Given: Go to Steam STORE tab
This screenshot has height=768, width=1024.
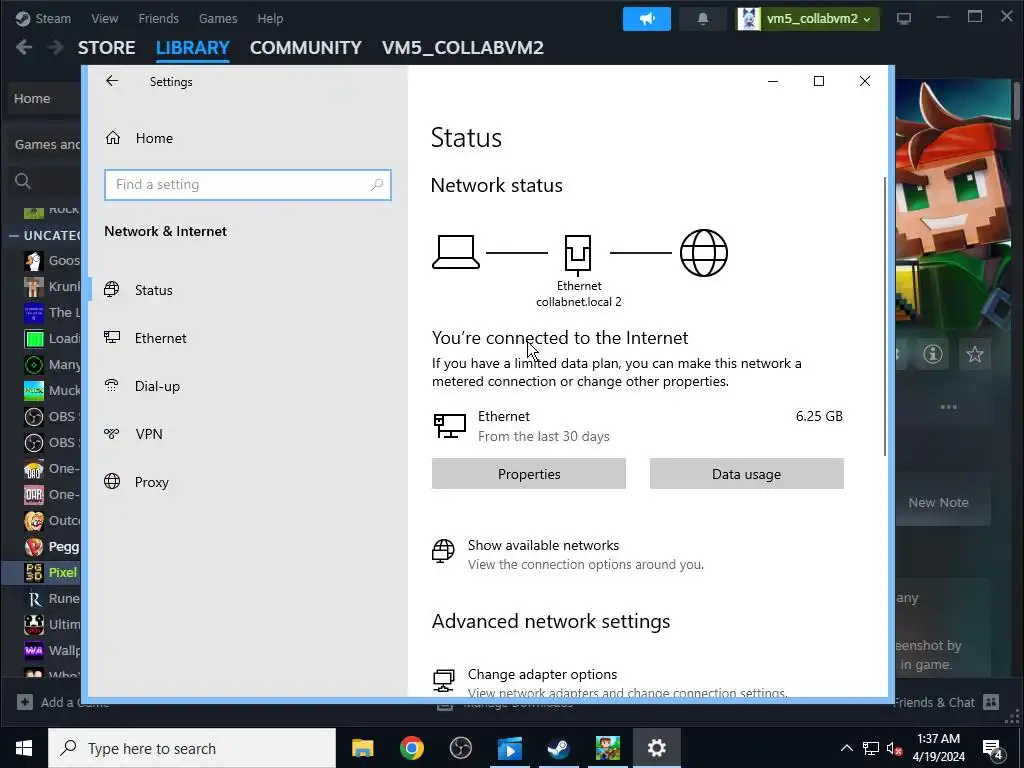Looking at the screenshot, I should click(106, 48).
